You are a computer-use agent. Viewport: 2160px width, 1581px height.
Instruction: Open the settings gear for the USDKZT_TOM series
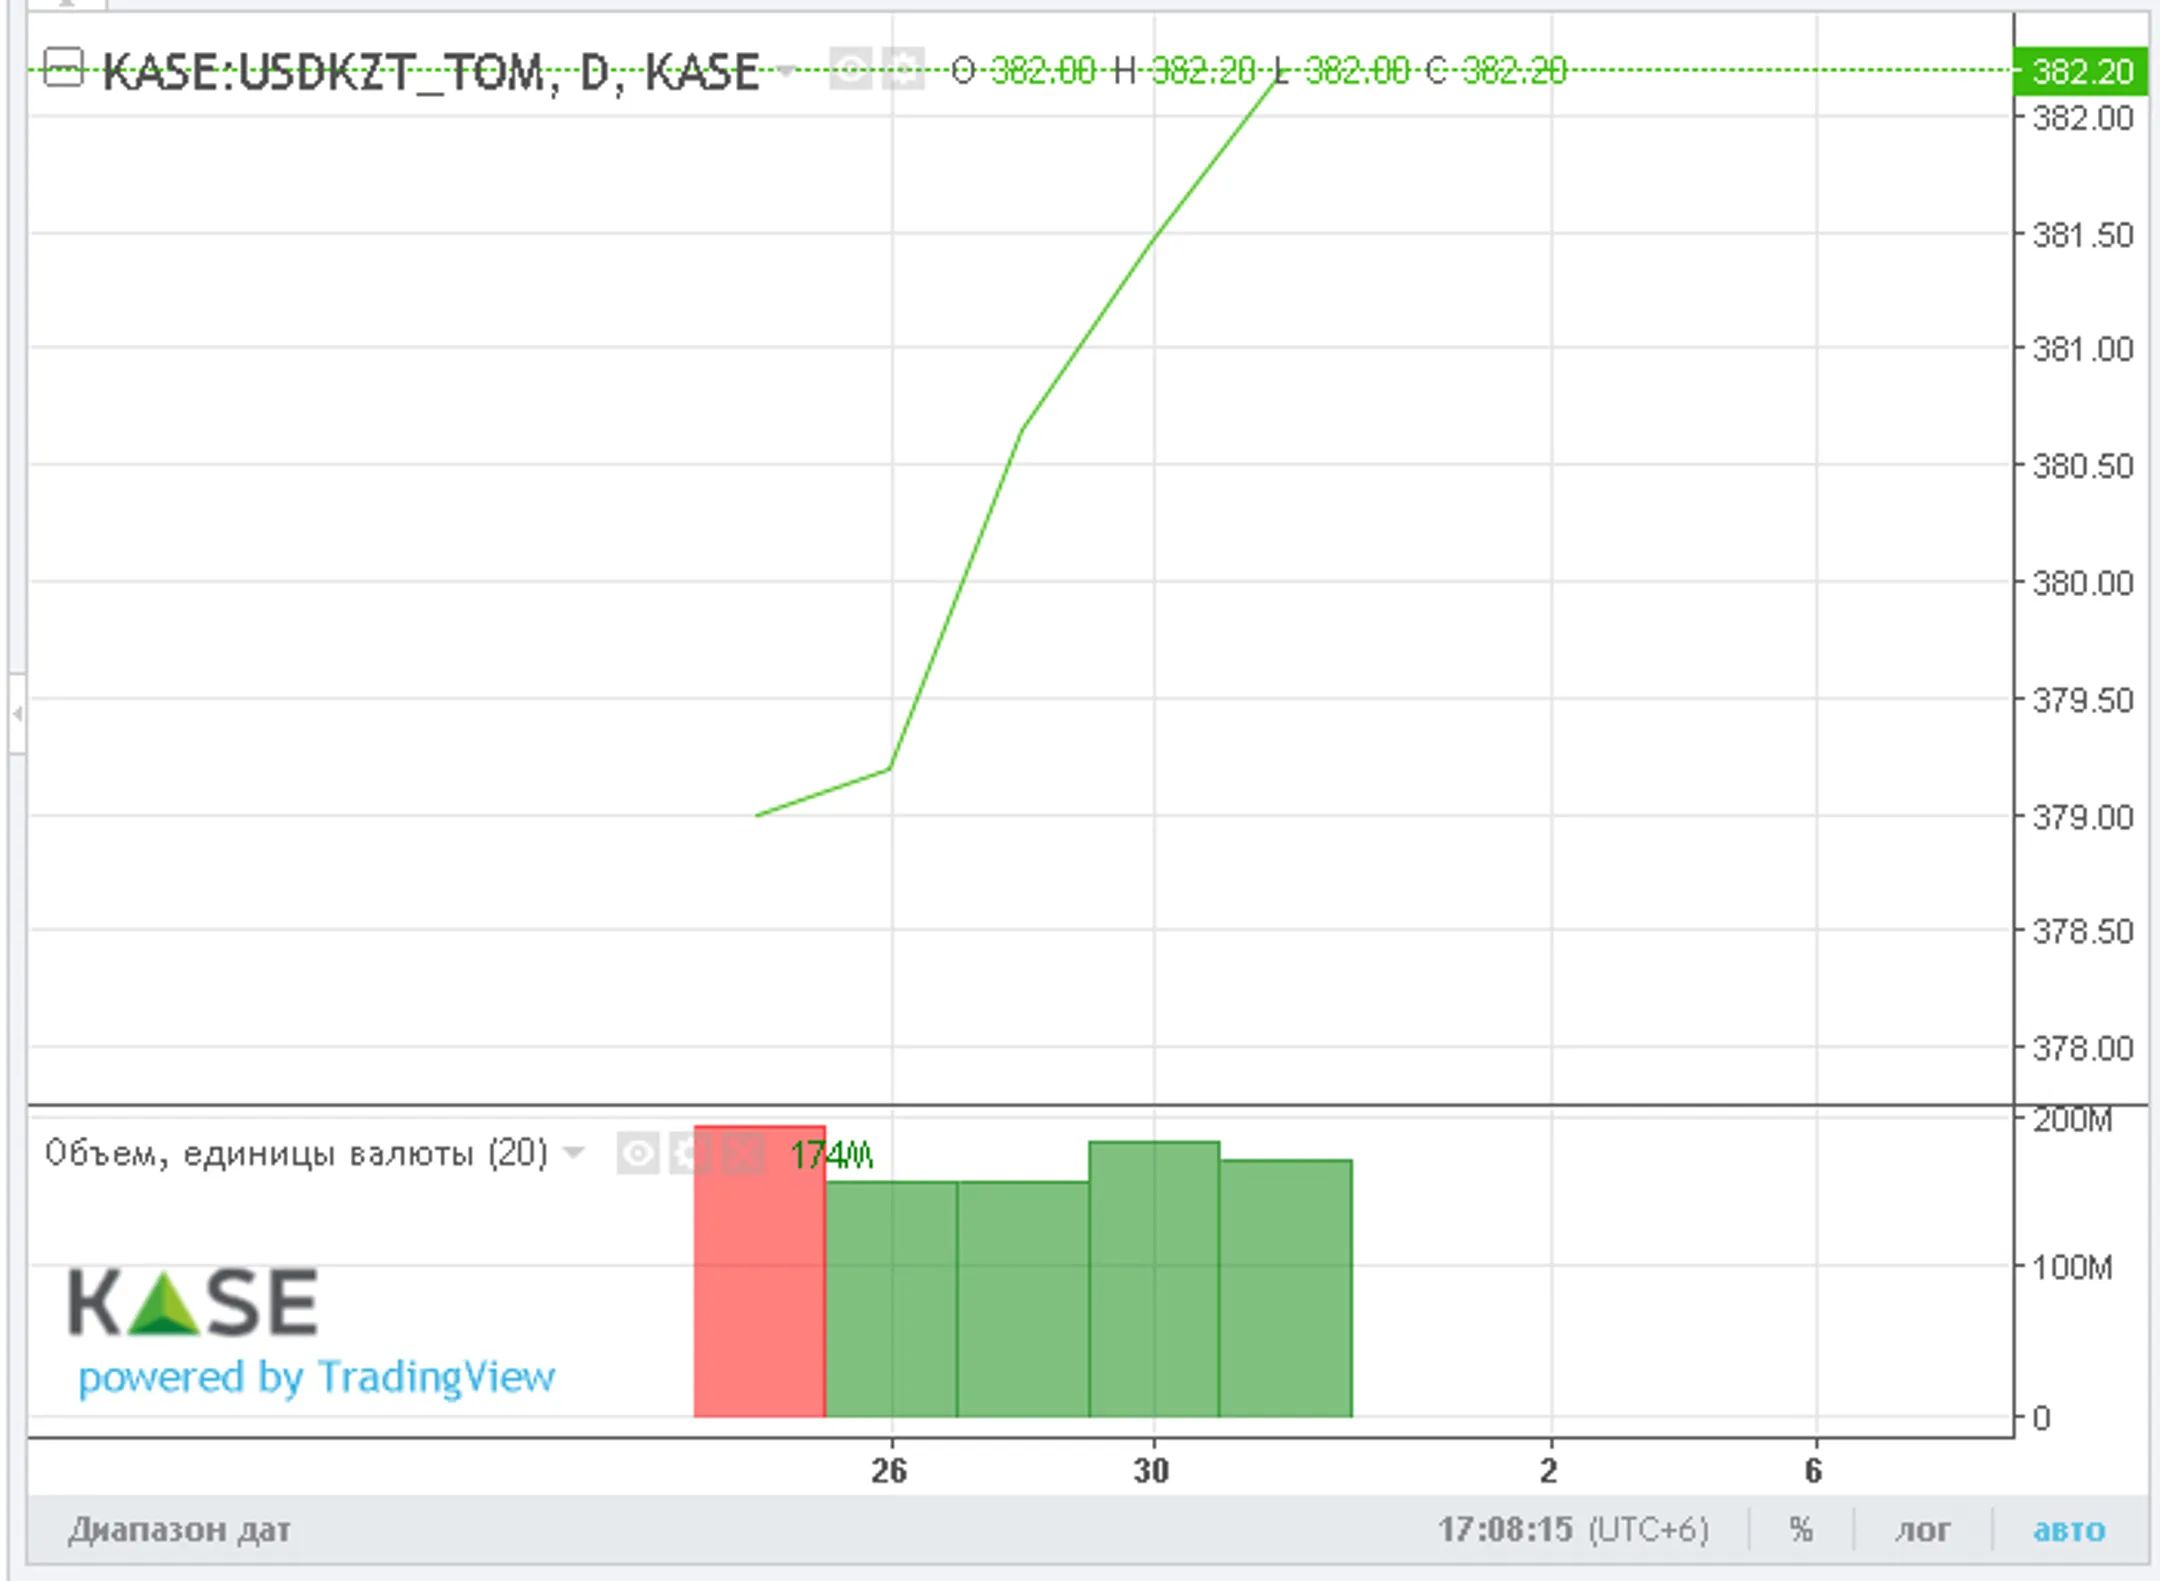904,70
